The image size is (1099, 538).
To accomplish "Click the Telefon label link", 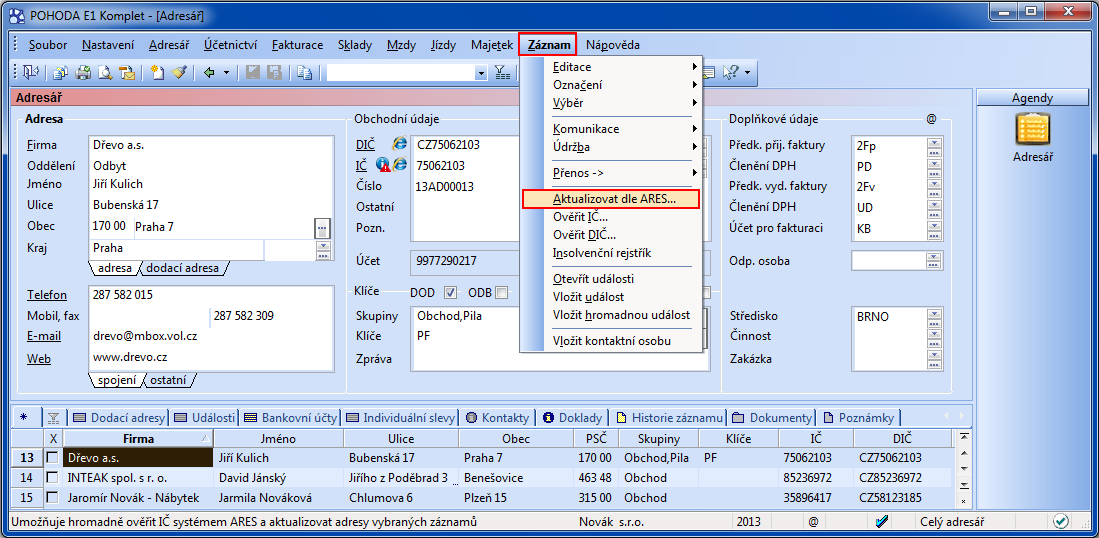I will click(x=47, y=294).
